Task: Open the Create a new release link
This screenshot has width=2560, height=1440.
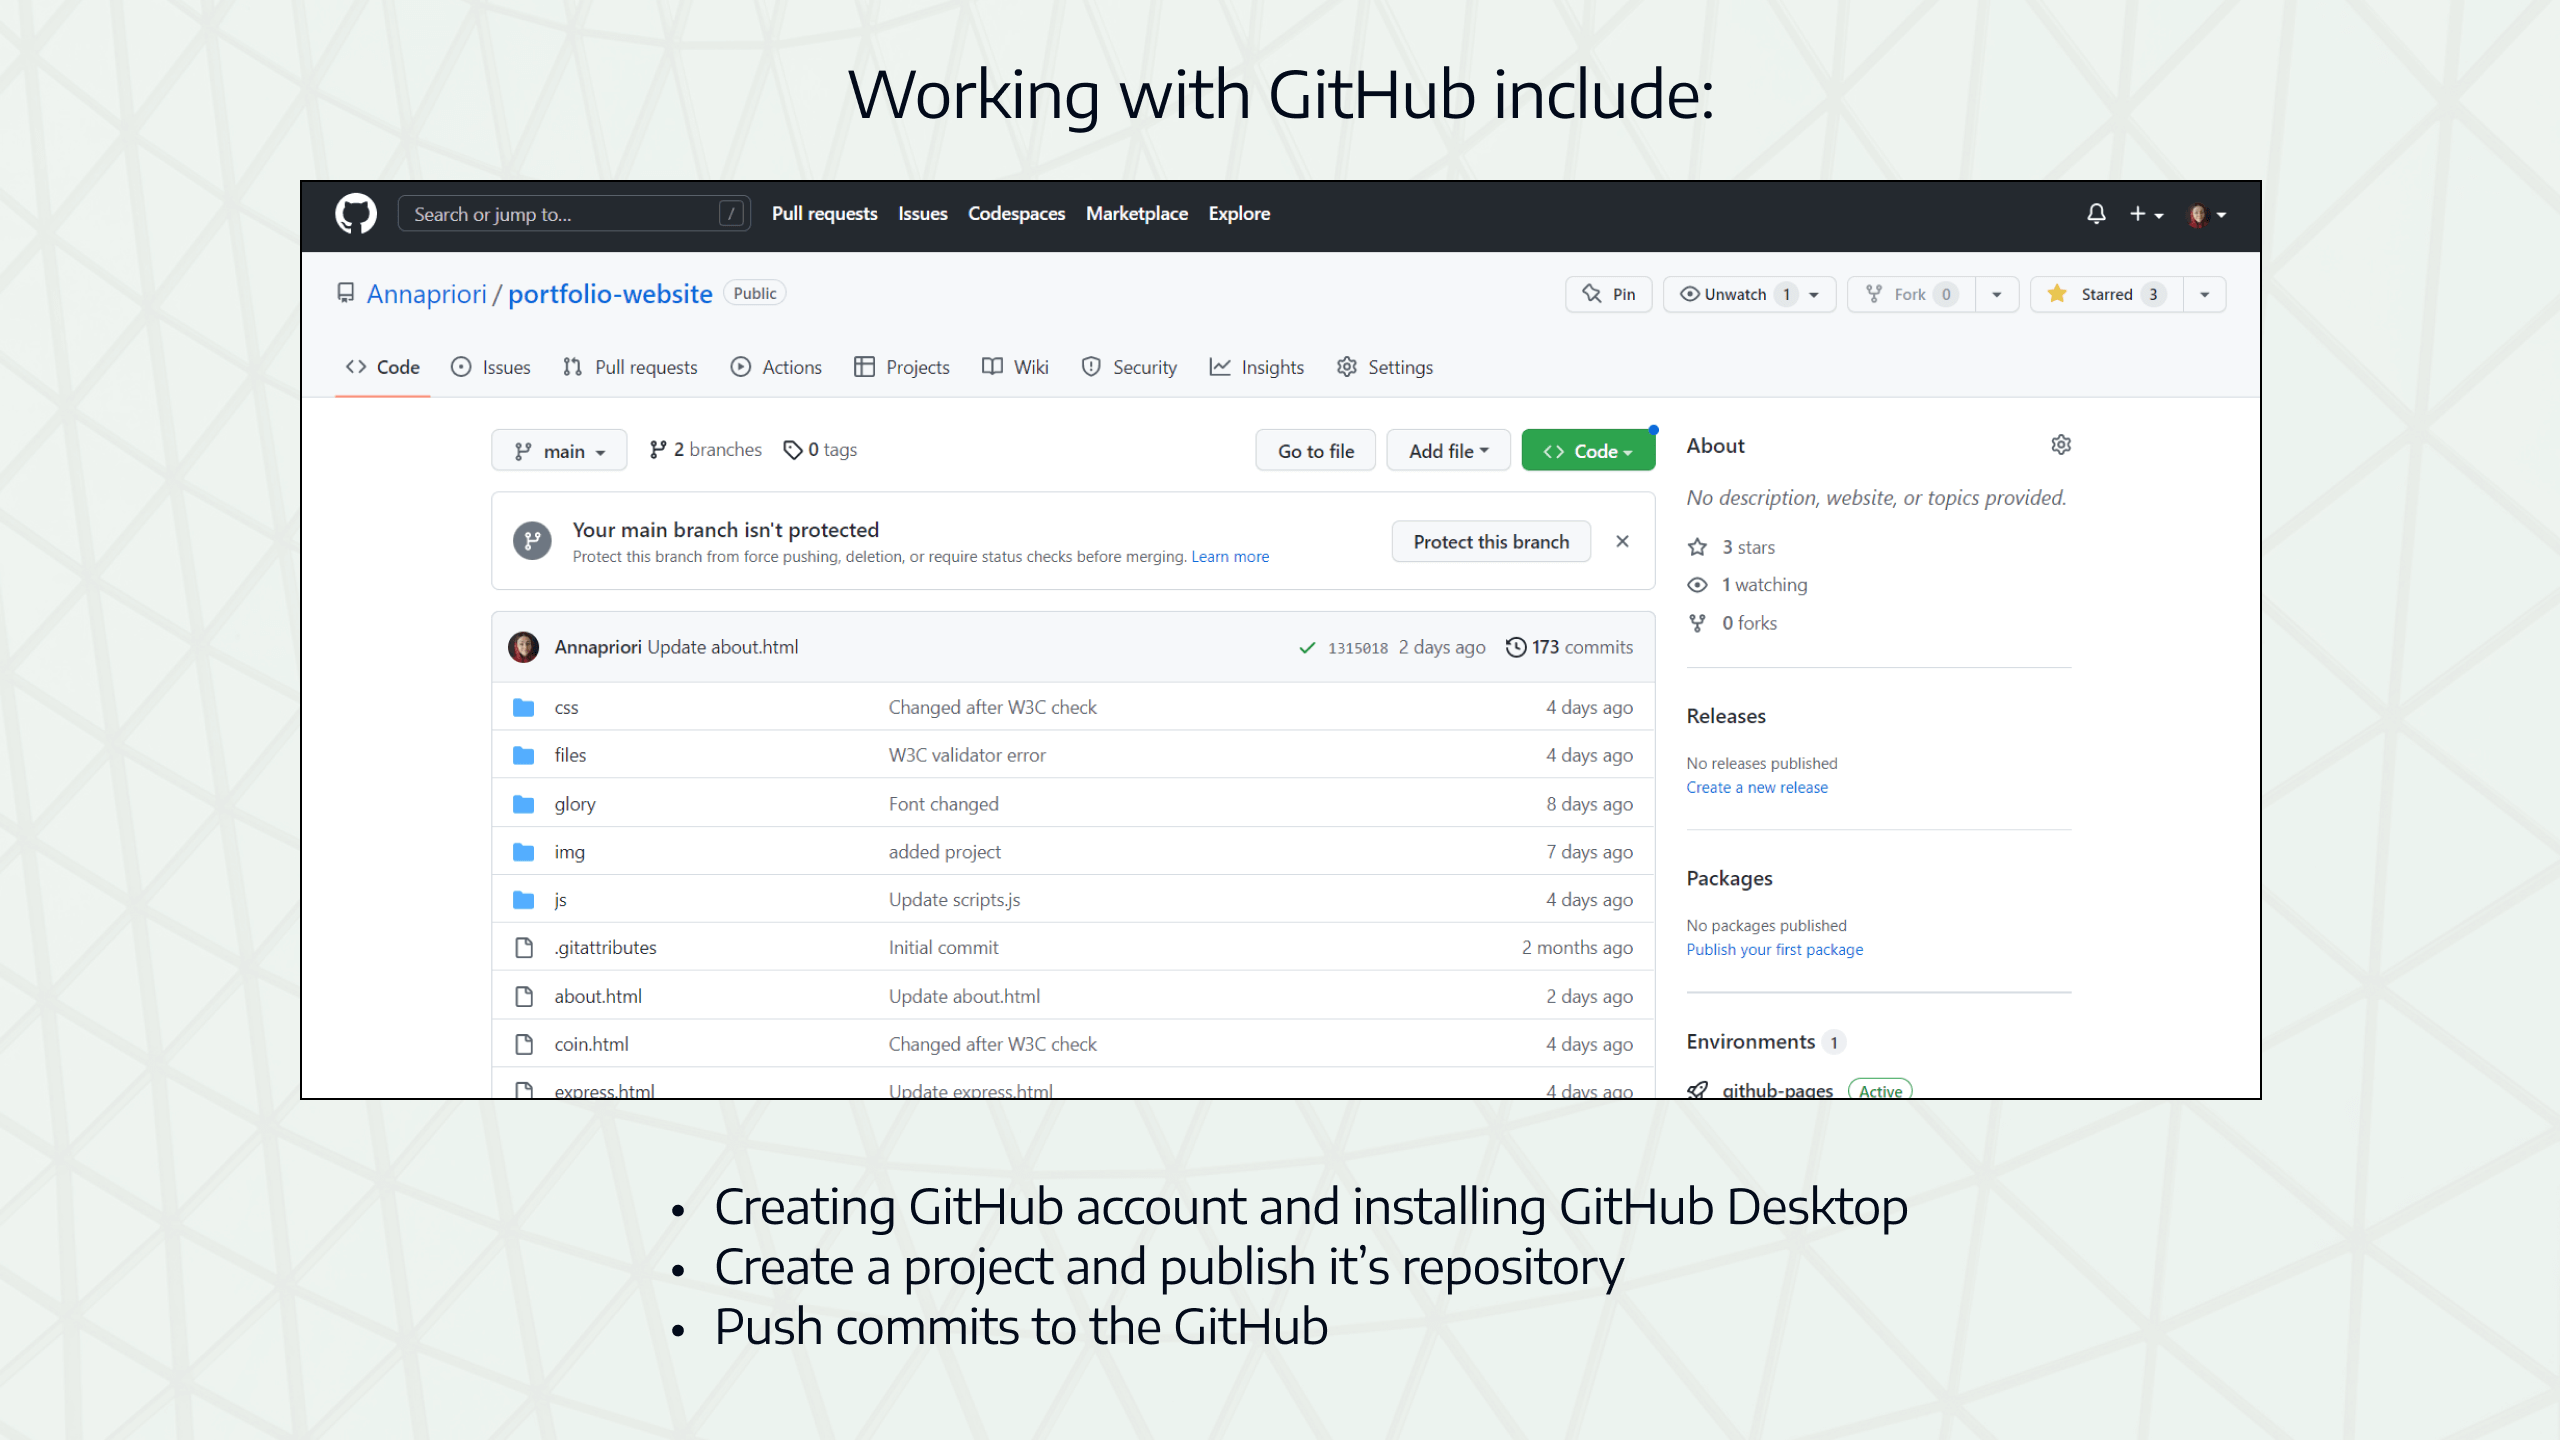Action: 1757,787
